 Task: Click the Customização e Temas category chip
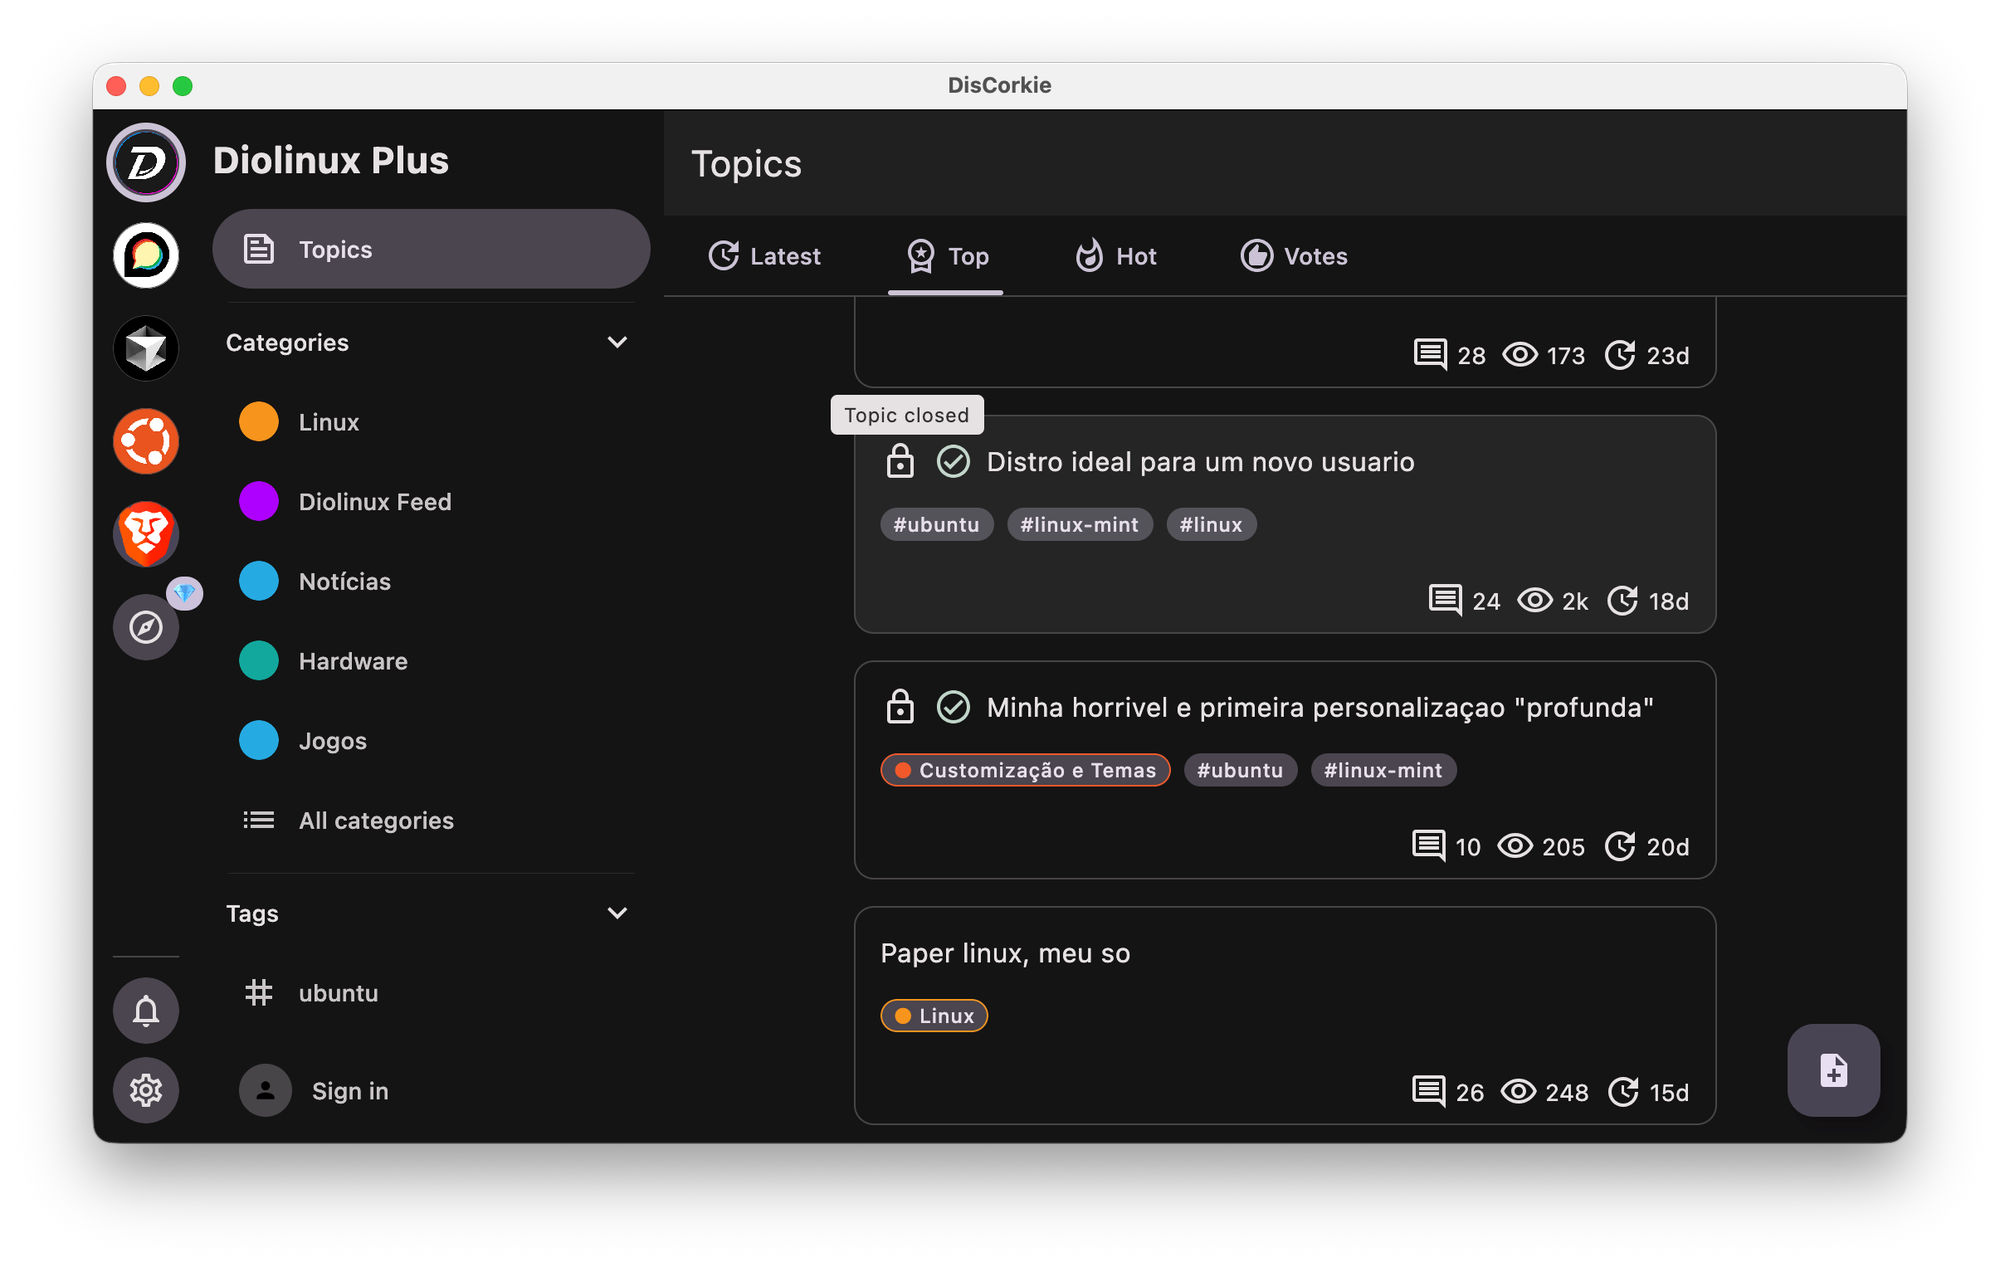click(1025, 770)
